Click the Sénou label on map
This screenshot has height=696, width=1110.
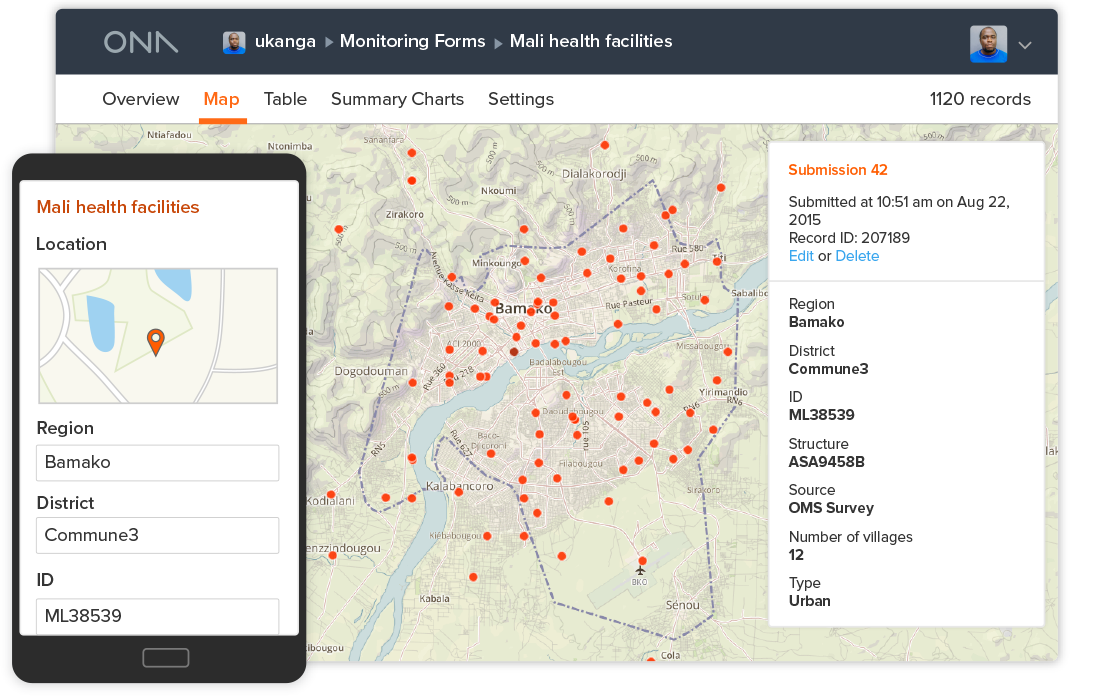tap(682, 605)
